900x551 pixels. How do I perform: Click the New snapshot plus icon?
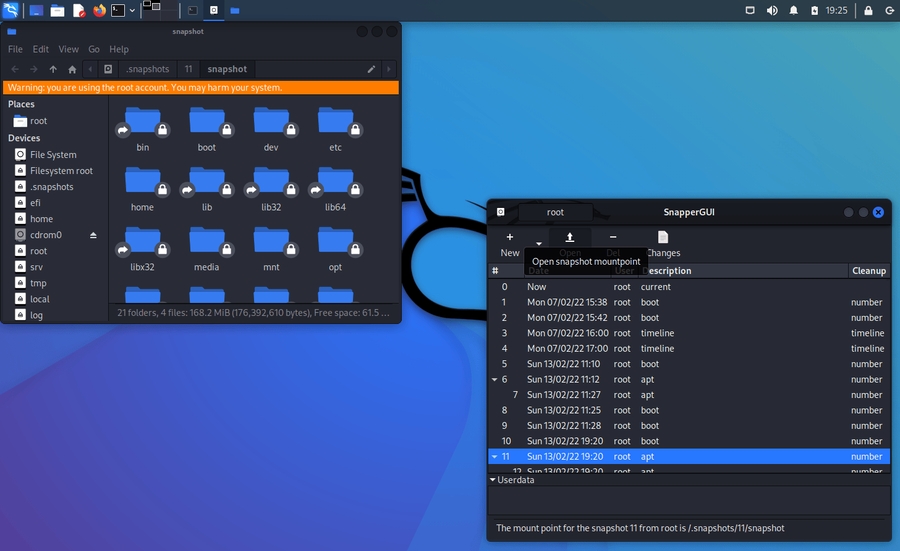click(510, 238)
